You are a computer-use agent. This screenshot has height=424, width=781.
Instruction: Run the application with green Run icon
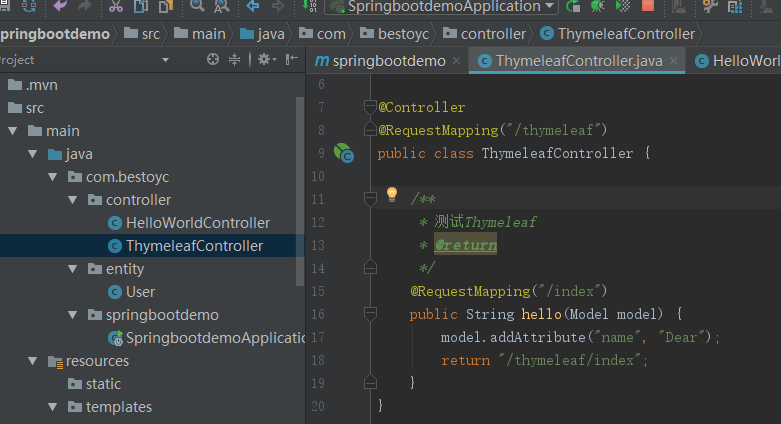pyautogui.click(x=573, y=5)
